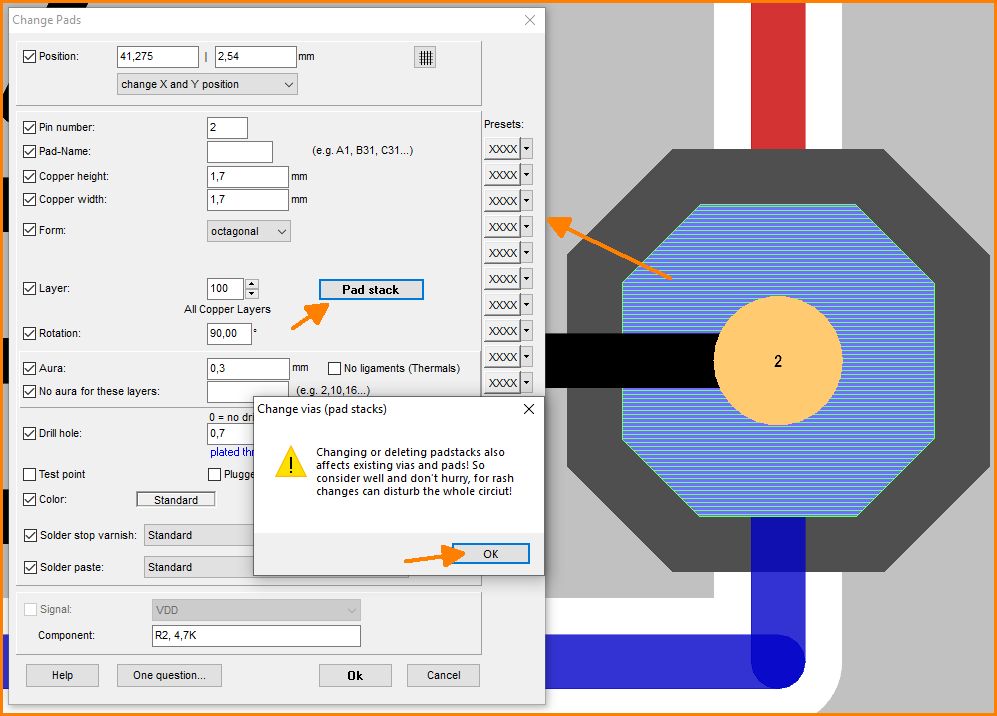Screen dimensions: 997x716
Task: Increase the Layer number with up spinner
Action: (251, 283)
